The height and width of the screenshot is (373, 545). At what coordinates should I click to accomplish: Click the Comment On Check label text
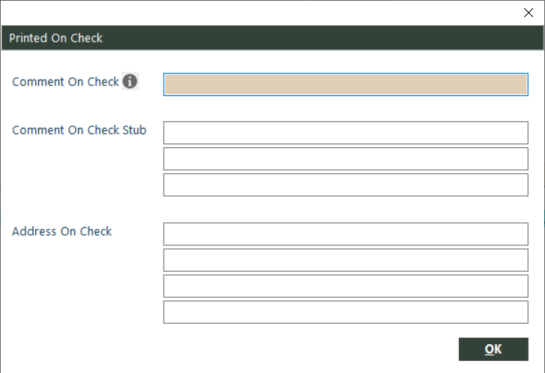point(65,82)
